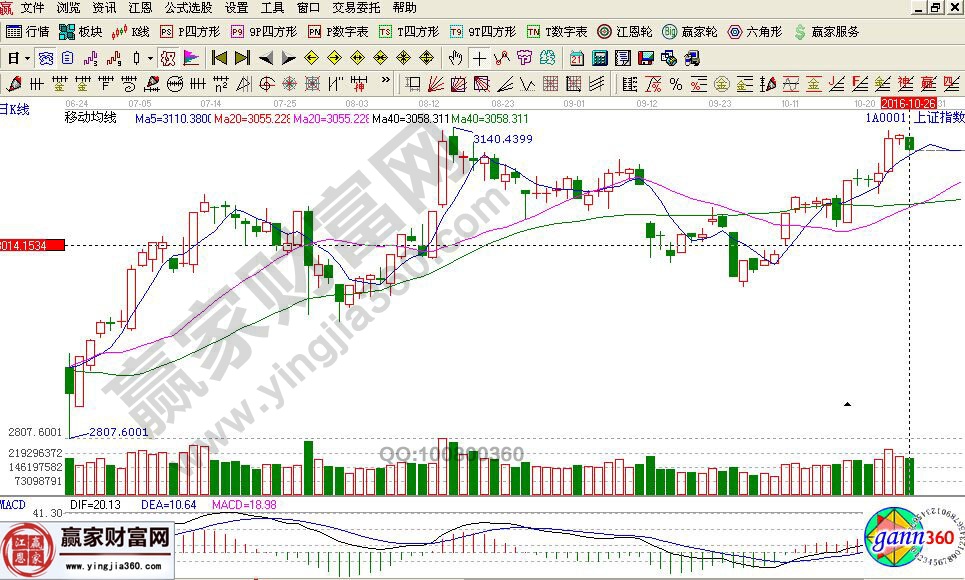This screenshot has width=965, height=580.
Task: Click the 赢家服务 button
Action: [827, 32]
